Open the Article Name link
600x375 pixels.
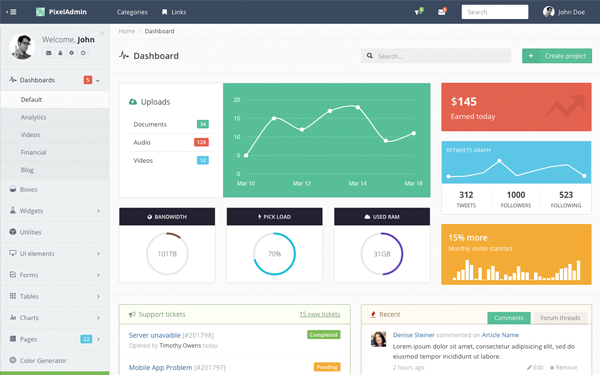click(500, 335)
